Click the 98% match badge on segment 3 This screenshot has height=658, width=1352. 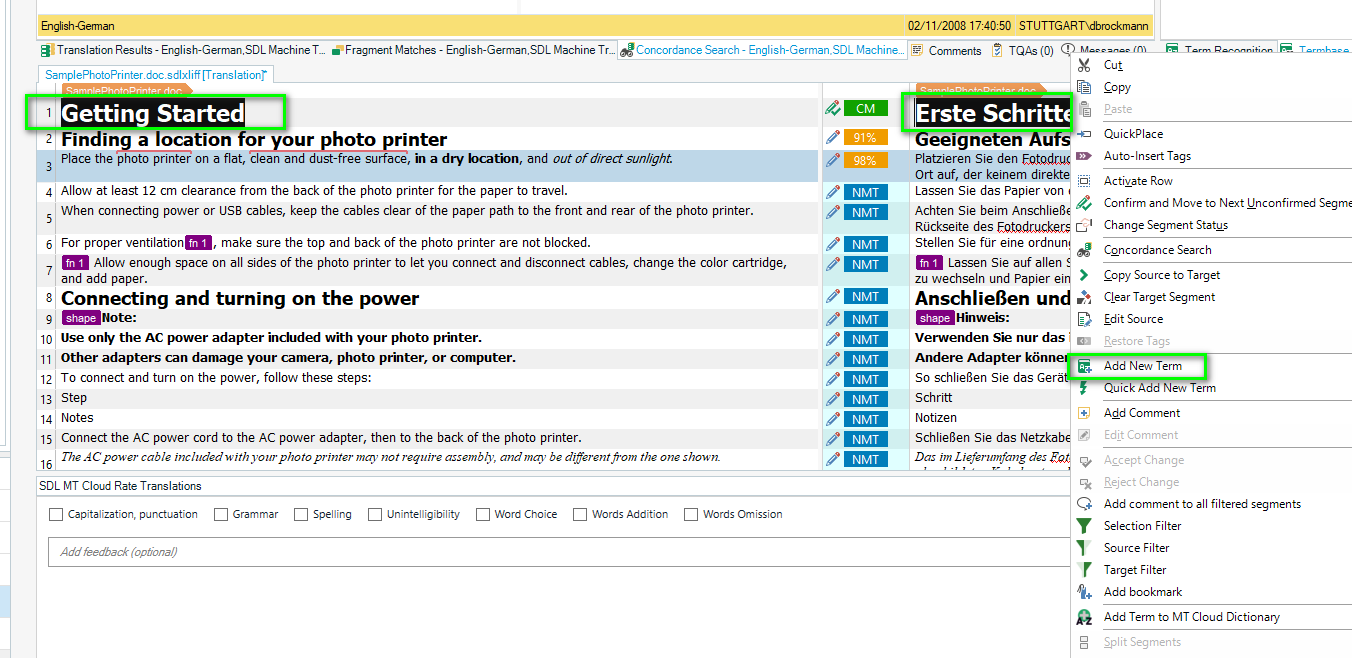click(865, 160)
